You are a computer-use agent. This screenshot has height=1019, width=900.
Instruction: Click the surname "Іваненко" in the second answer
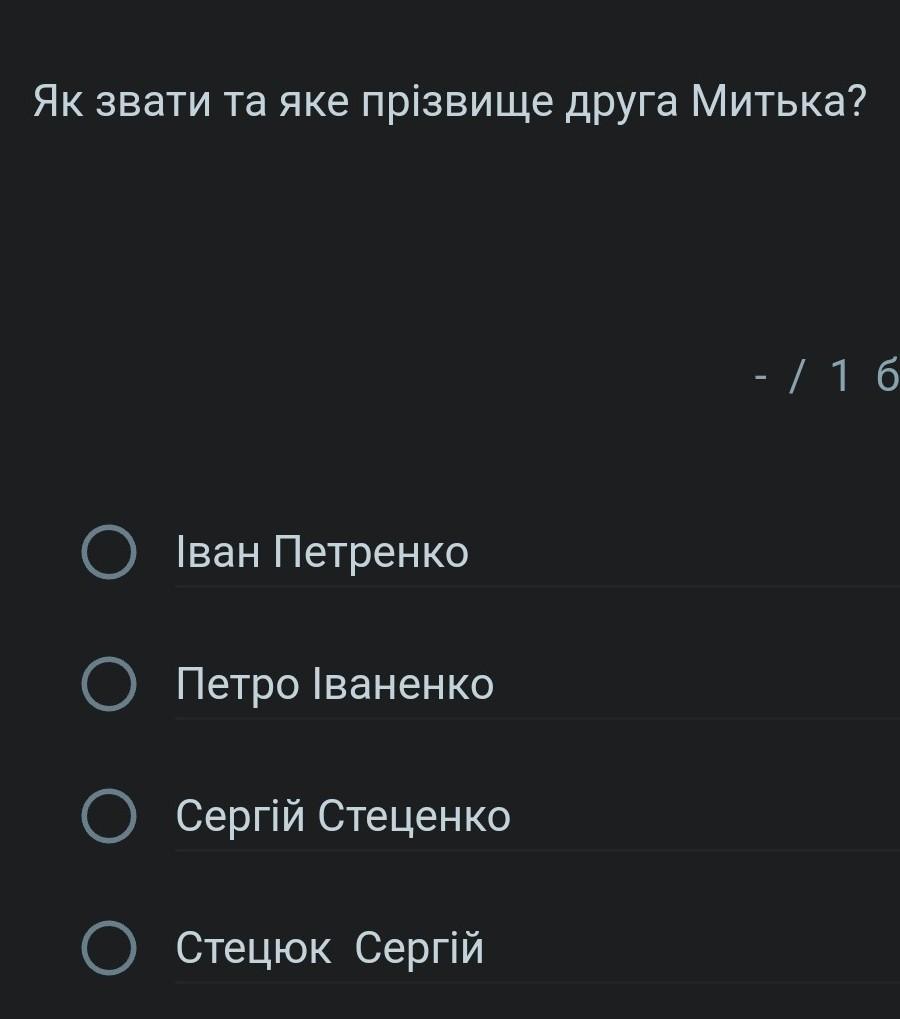[403, 685]
